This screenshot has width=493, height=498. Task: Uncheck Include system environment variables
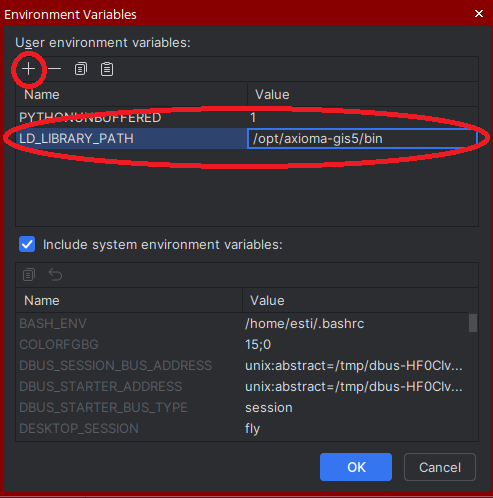tap(27, 244)
